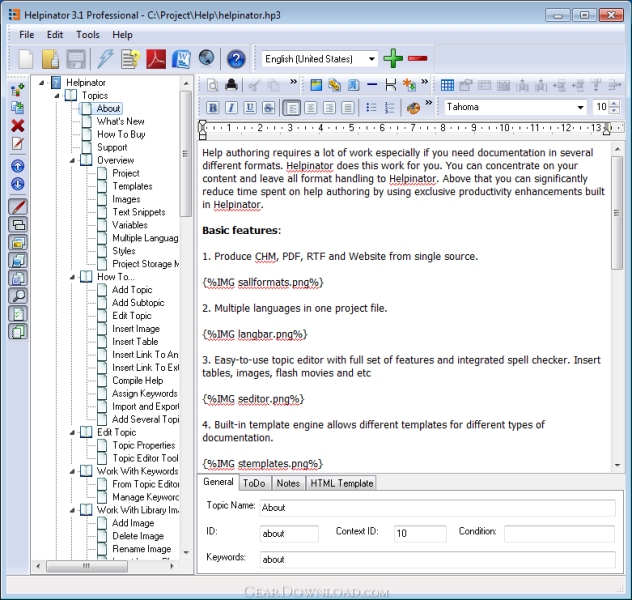The height and width of the screenshot is (600, 632).
Task: Toggle Strikethrough formatting button
Action: click(268, 108)
